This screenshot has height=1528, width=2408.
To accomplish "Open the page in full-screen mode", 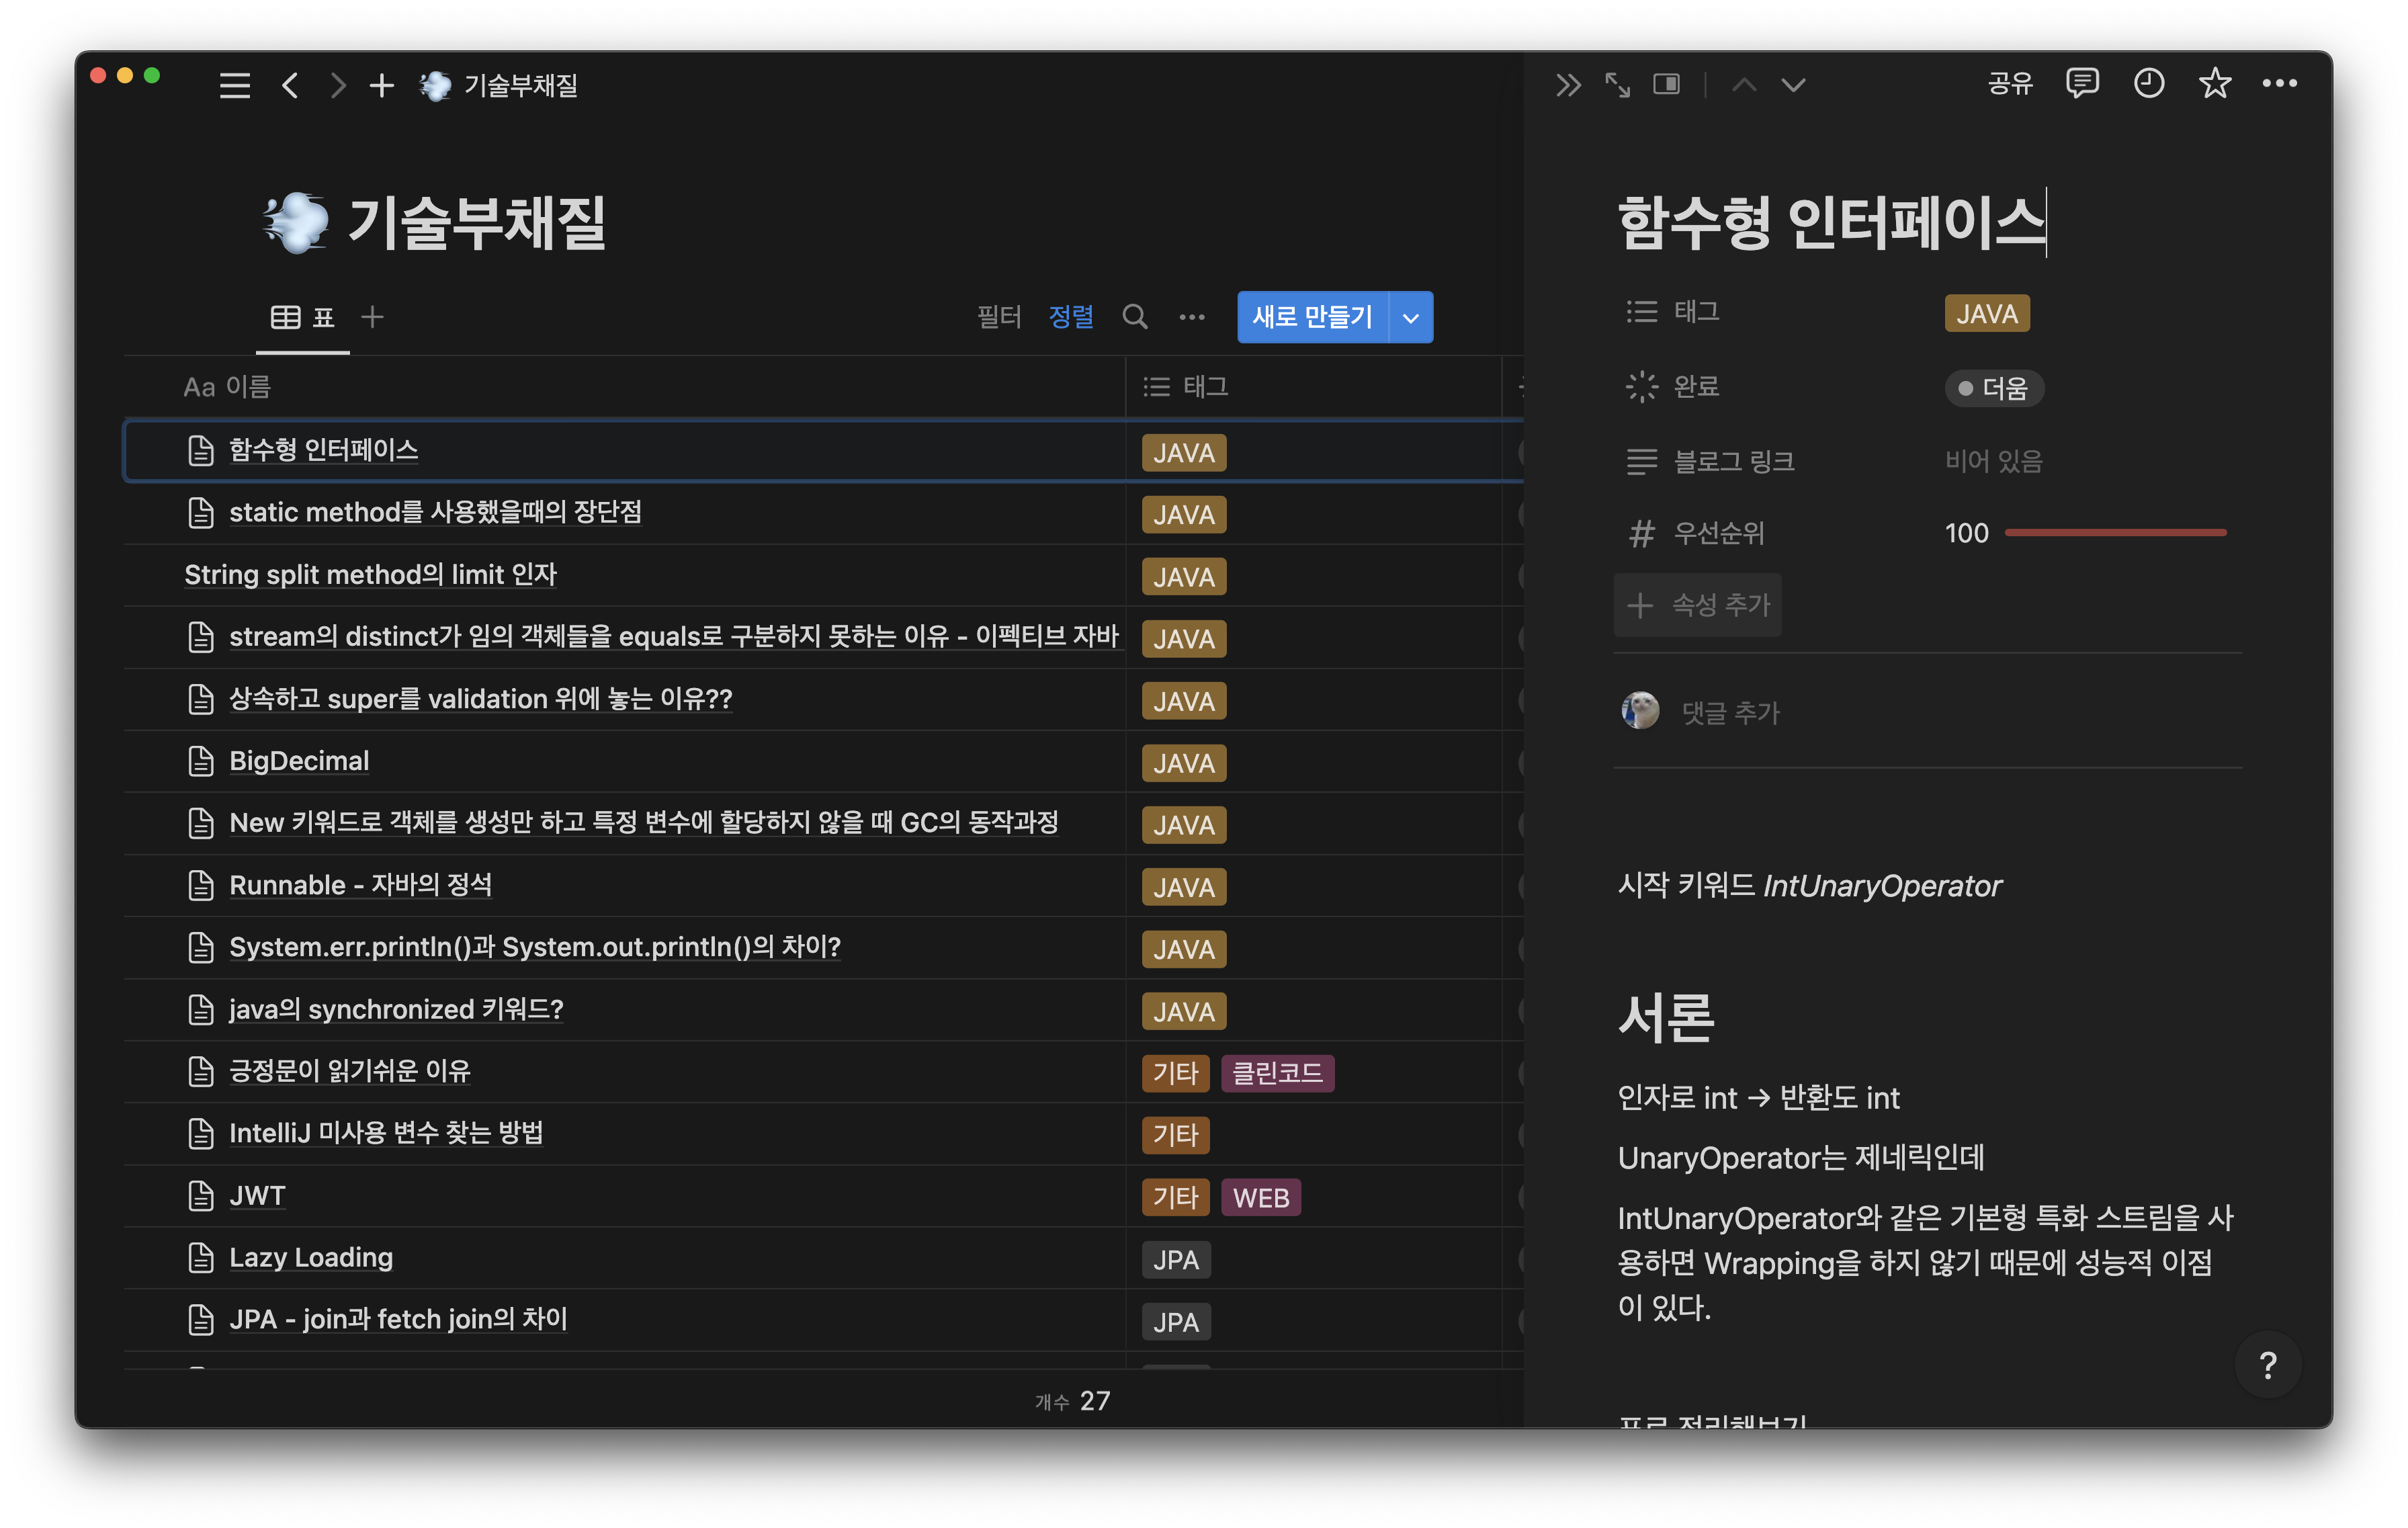I will click(1617, 85).
